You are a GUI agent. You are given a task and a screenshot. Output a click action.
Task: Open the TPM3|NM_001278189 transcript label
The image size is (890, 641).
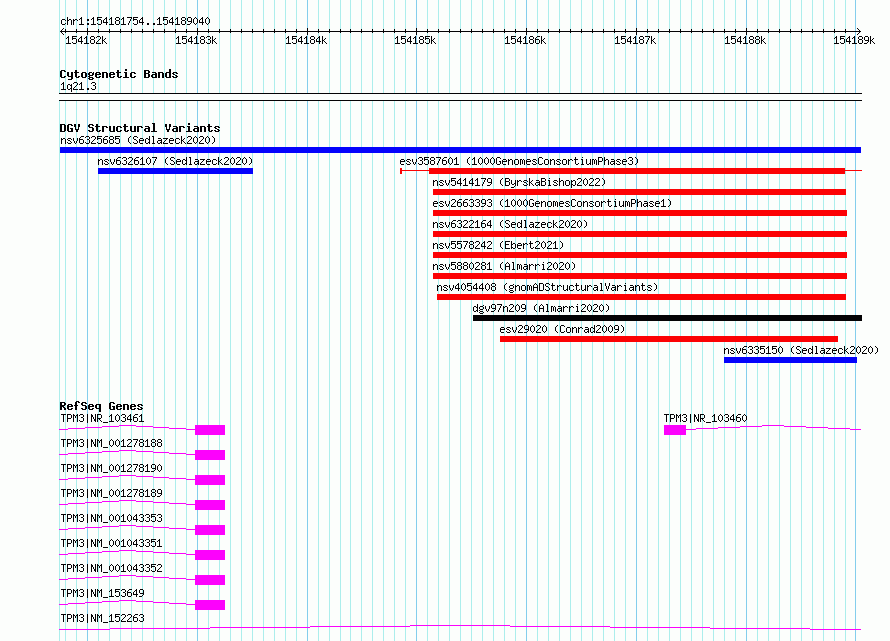[111, 493]
